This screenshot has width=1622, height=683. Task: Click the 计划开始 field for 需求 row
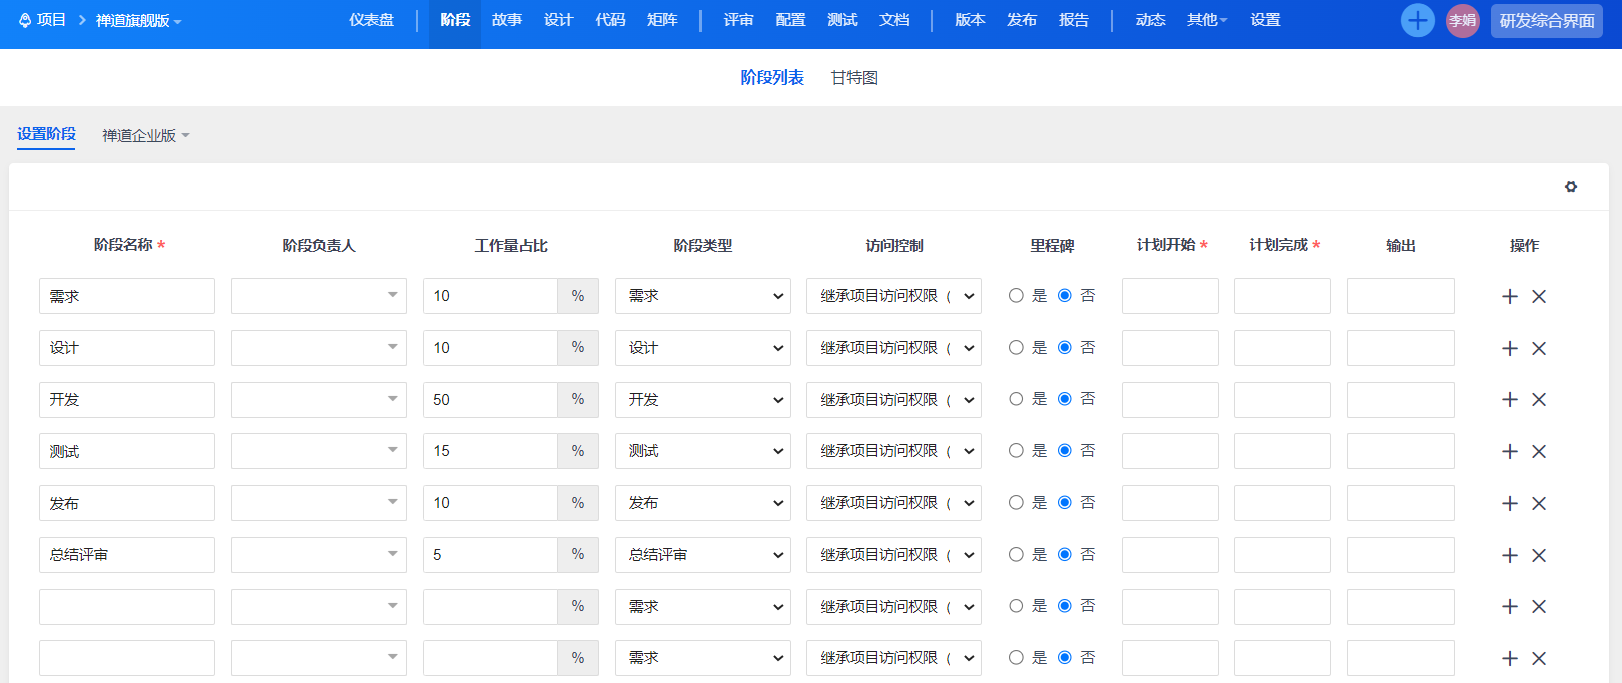coord(1170,296)
